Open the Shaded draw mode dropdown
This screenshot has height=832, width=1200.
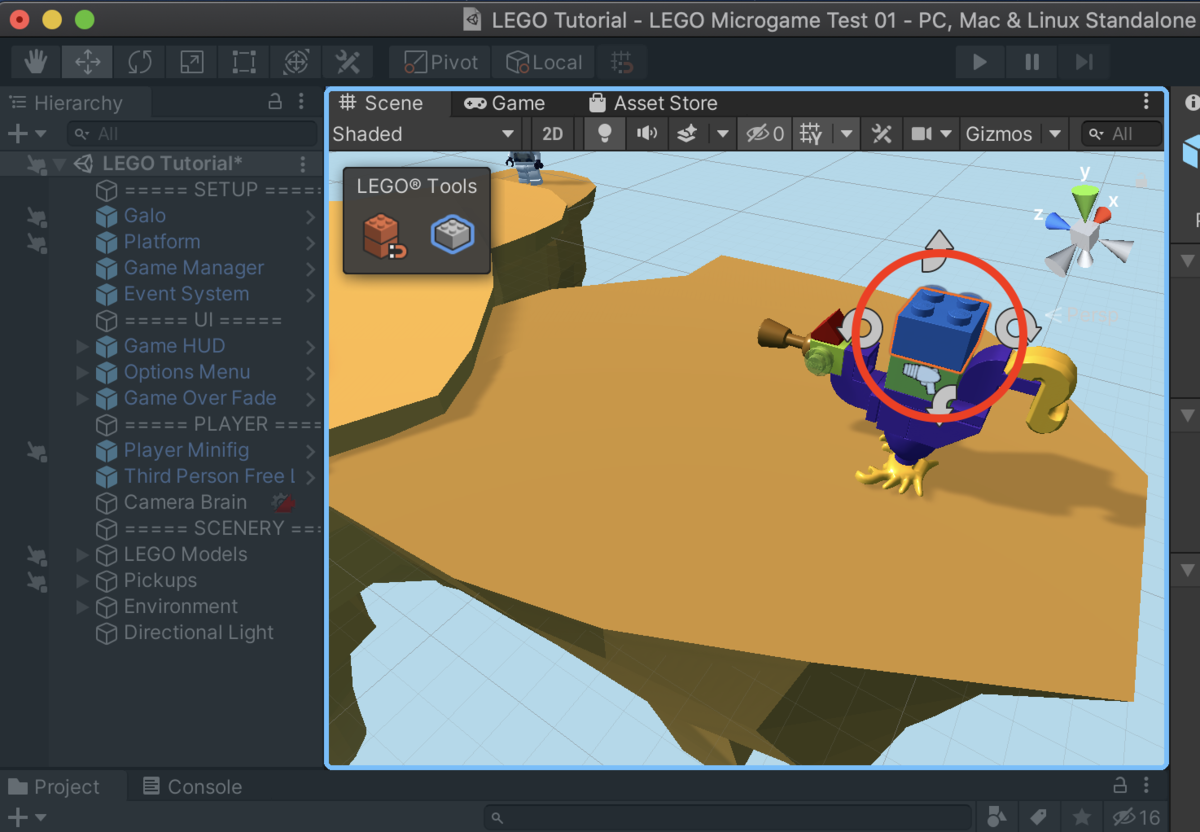pos(424,134)
